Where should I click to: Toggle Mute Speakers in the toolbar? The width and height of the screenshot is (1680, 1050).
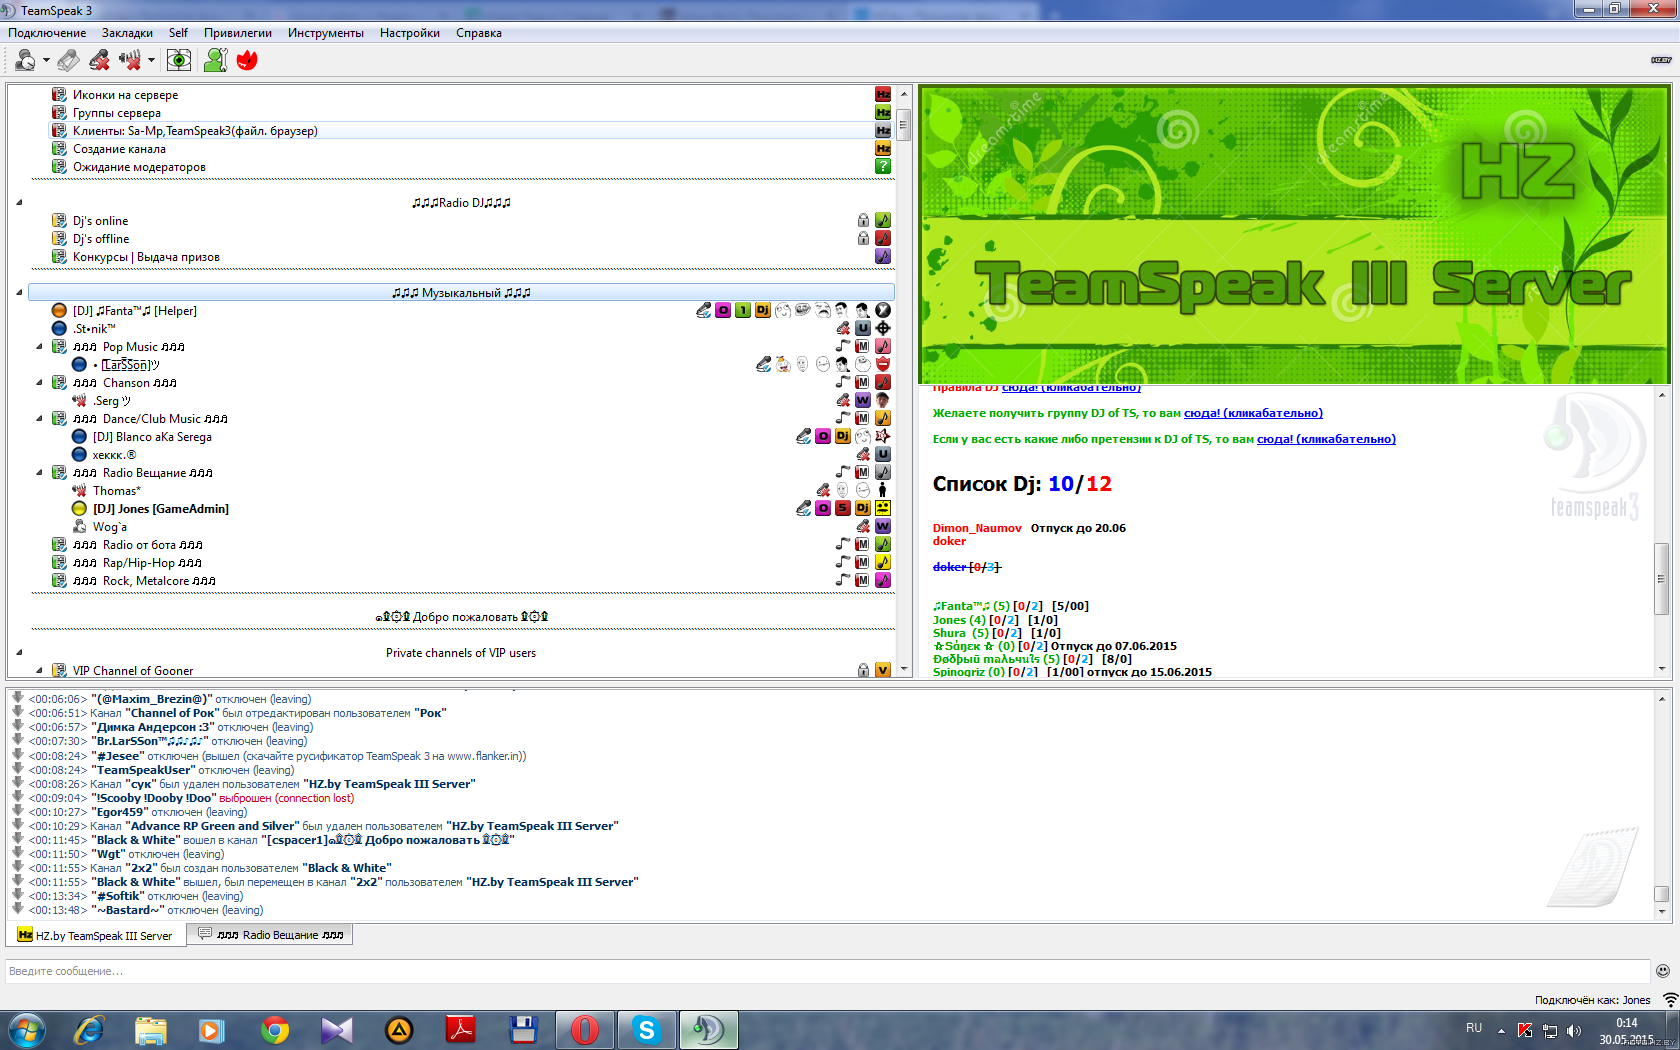click(130, 61)
